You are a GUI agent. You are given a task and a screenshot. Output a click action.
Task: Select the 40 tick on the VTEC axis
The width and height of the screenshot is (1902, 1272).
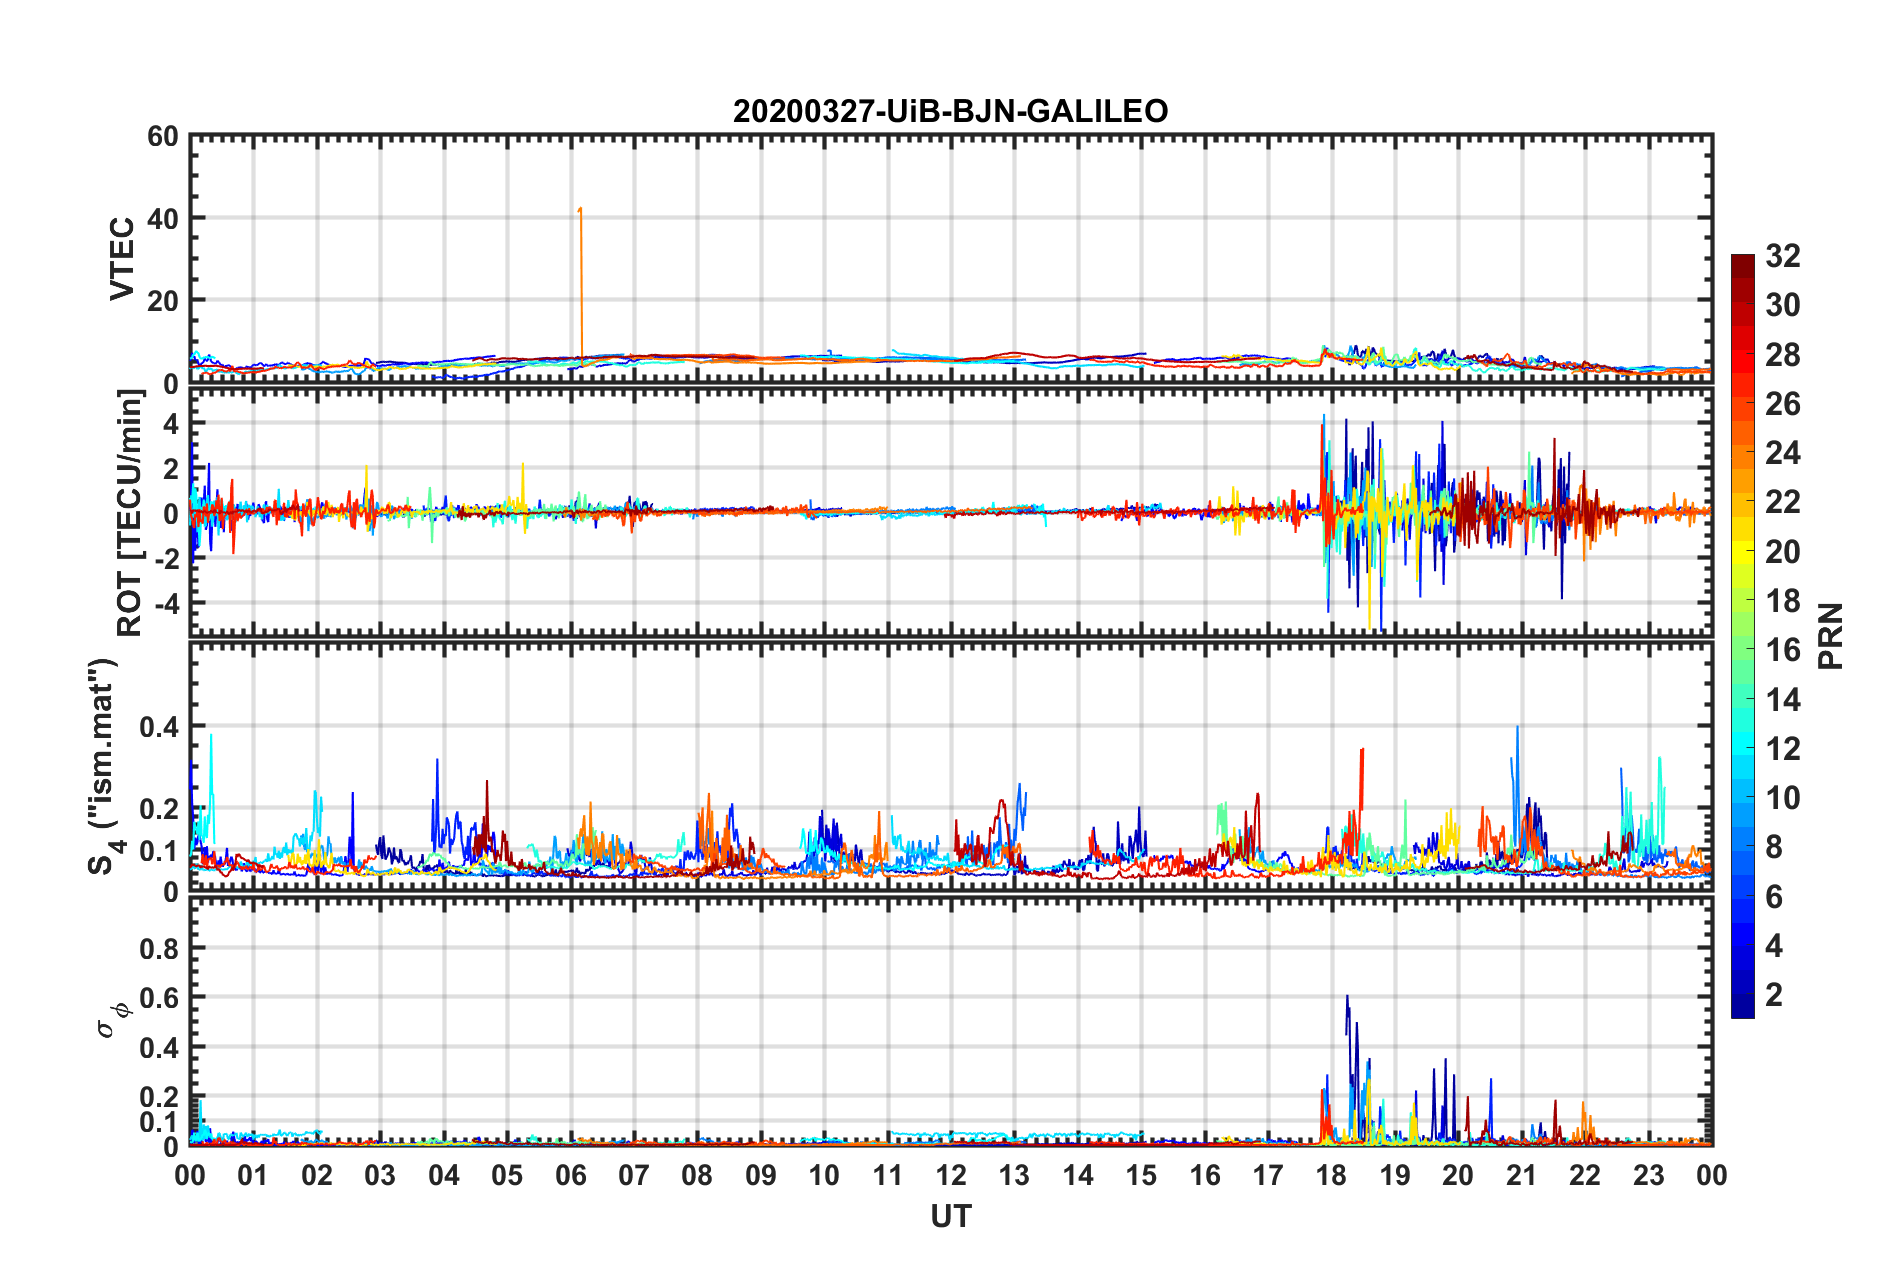[x=163, y=218]
